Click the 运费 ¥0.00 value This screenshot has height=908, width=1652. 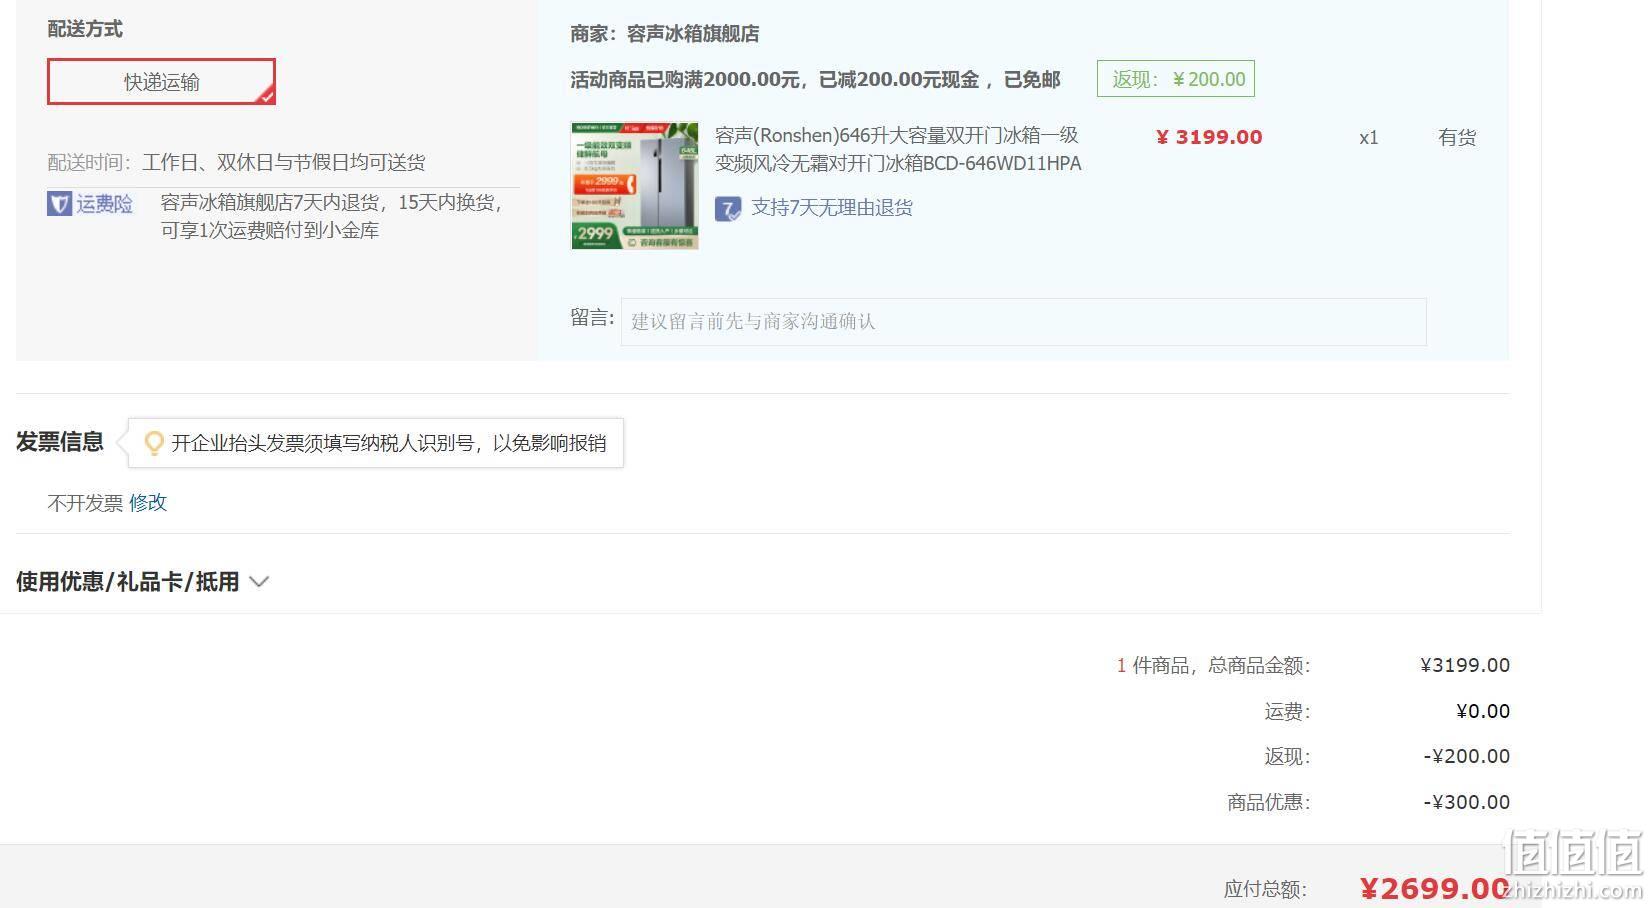click(x=1483, y=711)
